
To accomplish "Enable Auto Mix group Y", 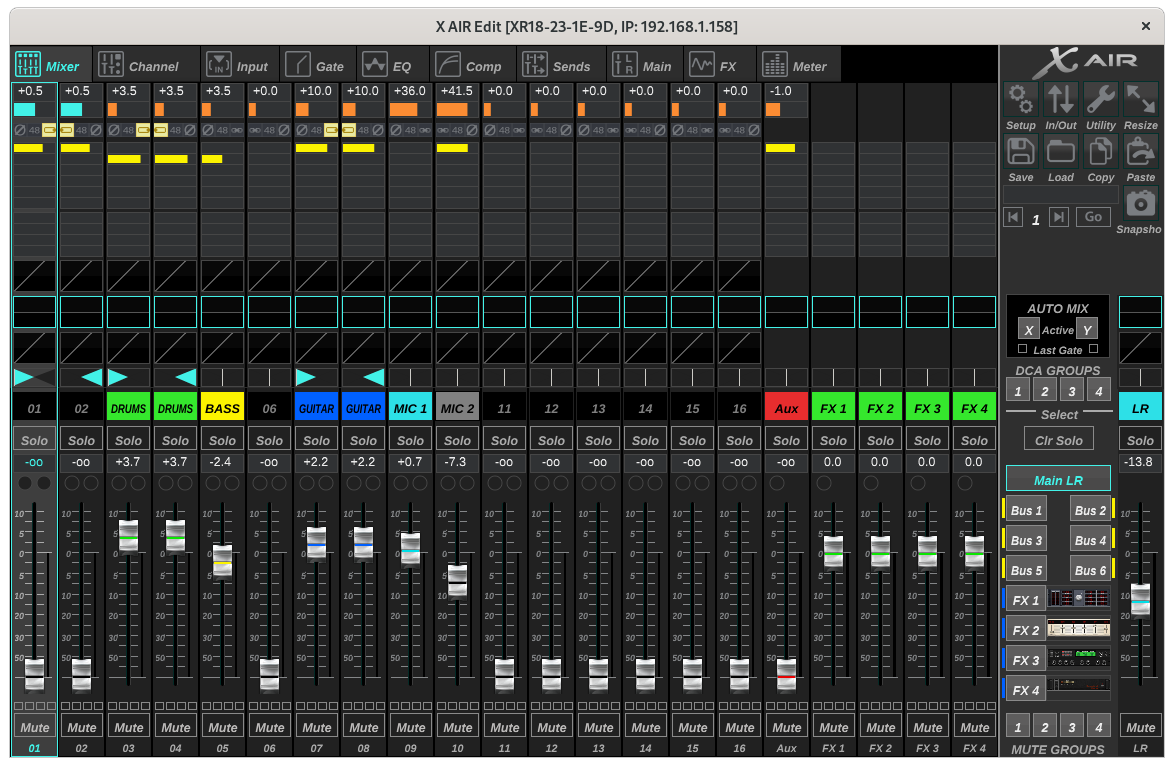I will click(x=1086, y=330).
